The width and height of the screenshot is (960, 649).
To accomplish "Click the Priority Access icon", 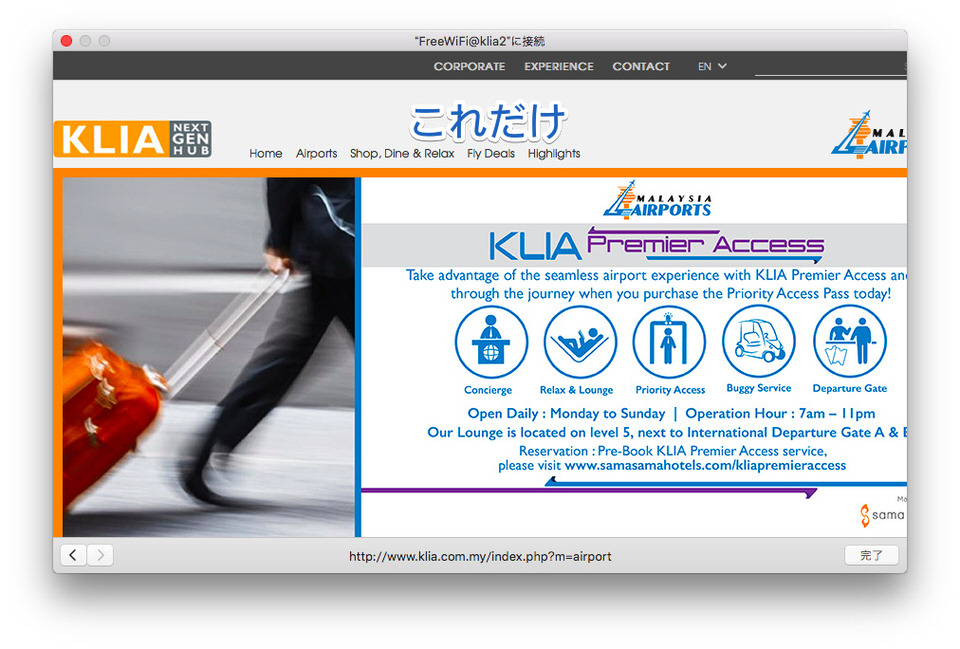I will 669,342.
